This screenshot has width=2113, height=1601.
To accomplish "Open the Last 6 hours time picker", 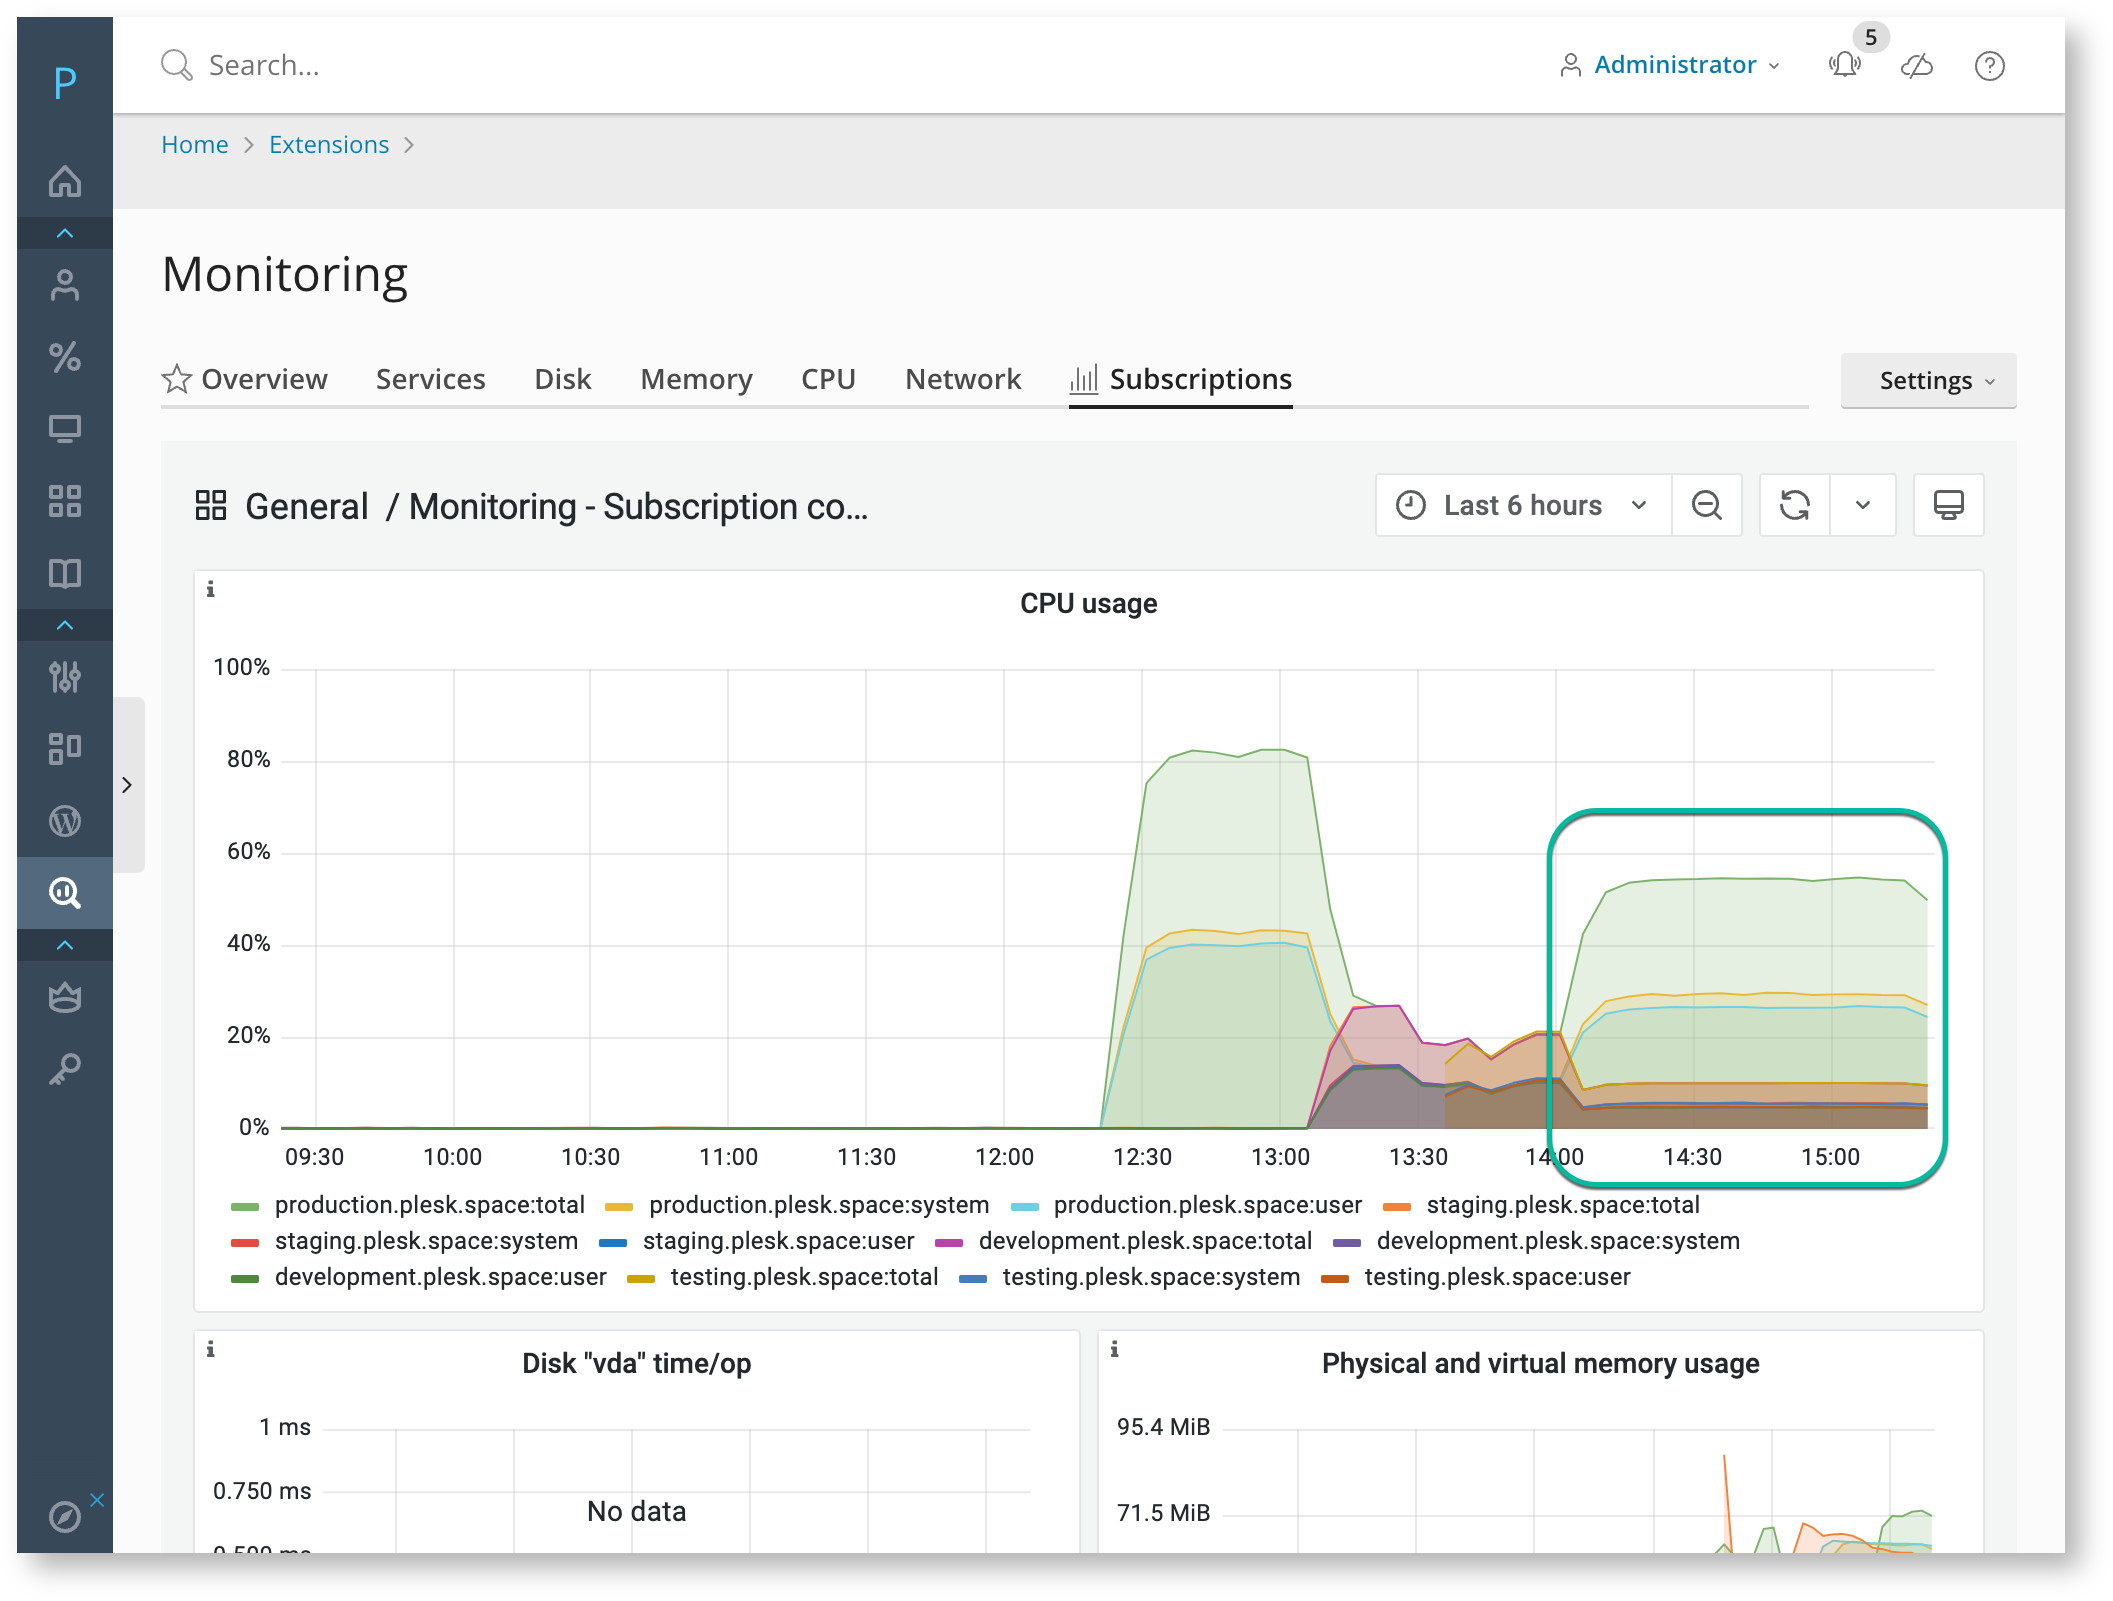I will click(x=1523, y=505).
